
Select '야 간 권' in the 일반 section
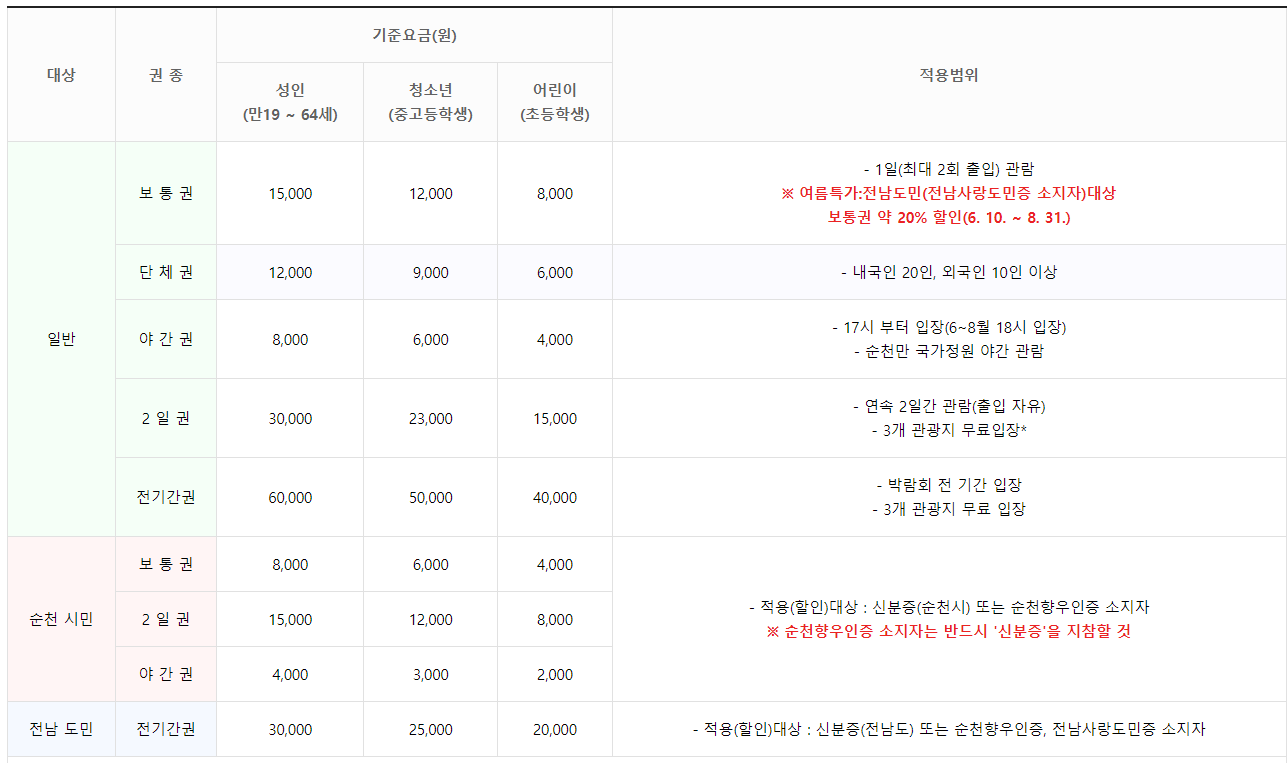tap(166, 339)
